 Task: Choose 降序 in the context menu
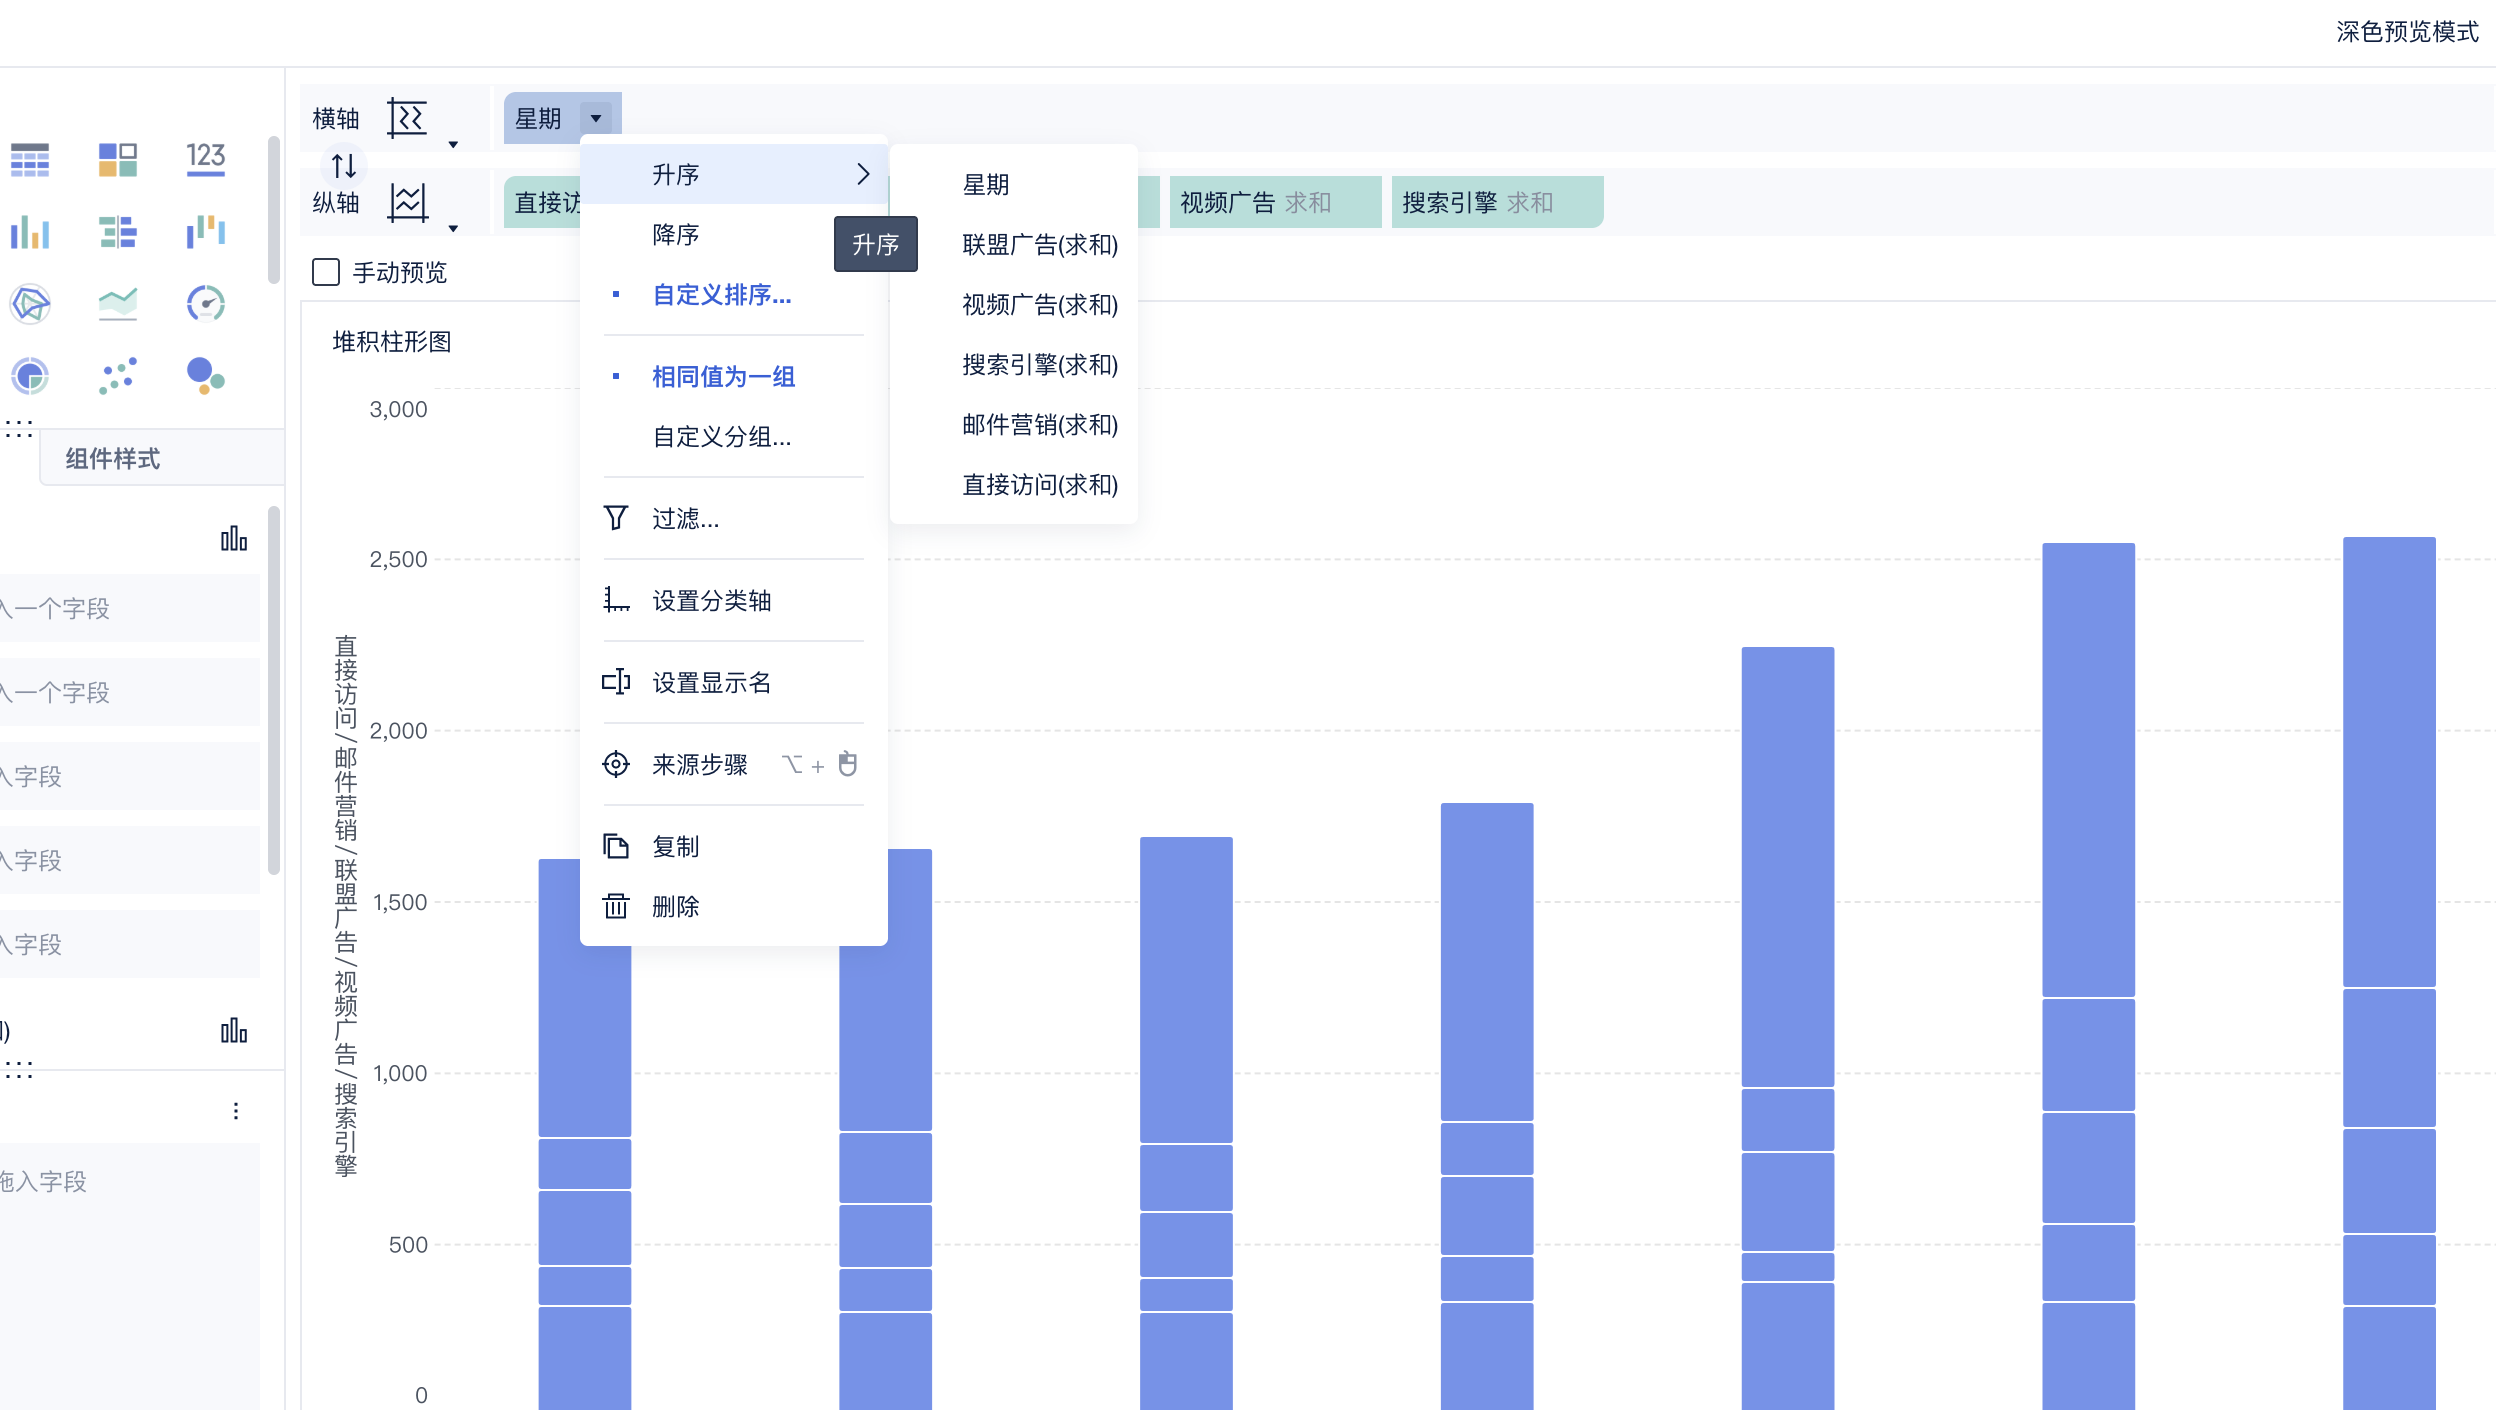tap(676, 235)
